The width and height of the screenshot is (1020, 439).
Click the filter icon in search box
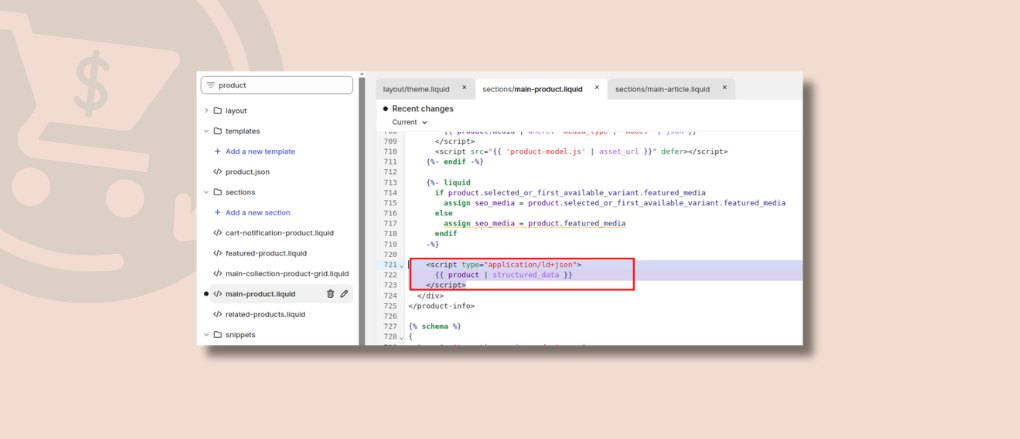(210, 85)
